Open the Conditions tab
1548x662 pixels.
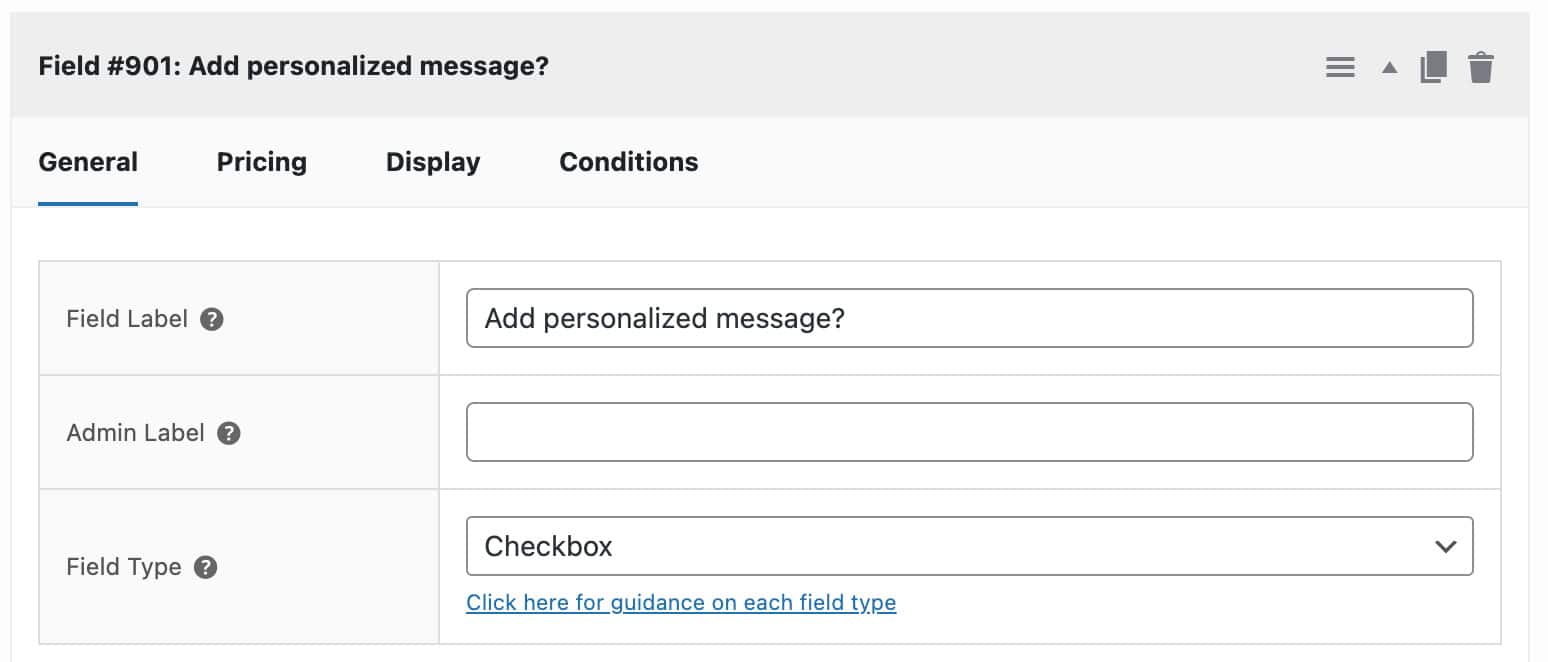click(x=628, y=162)
